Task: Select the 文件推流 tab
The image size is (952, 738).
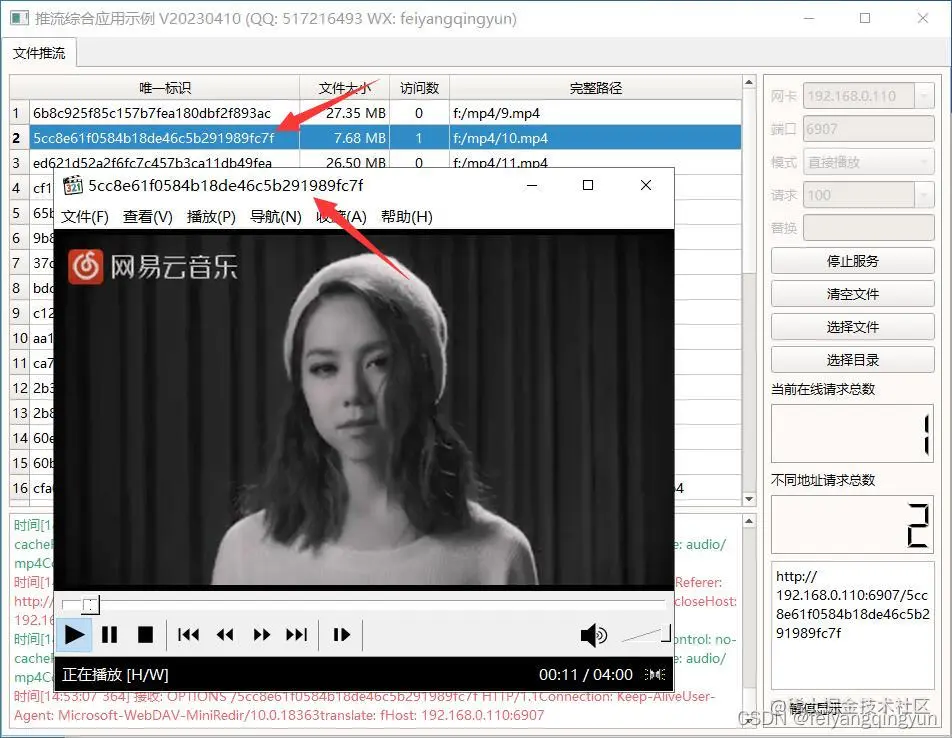Action: (39, 53)
